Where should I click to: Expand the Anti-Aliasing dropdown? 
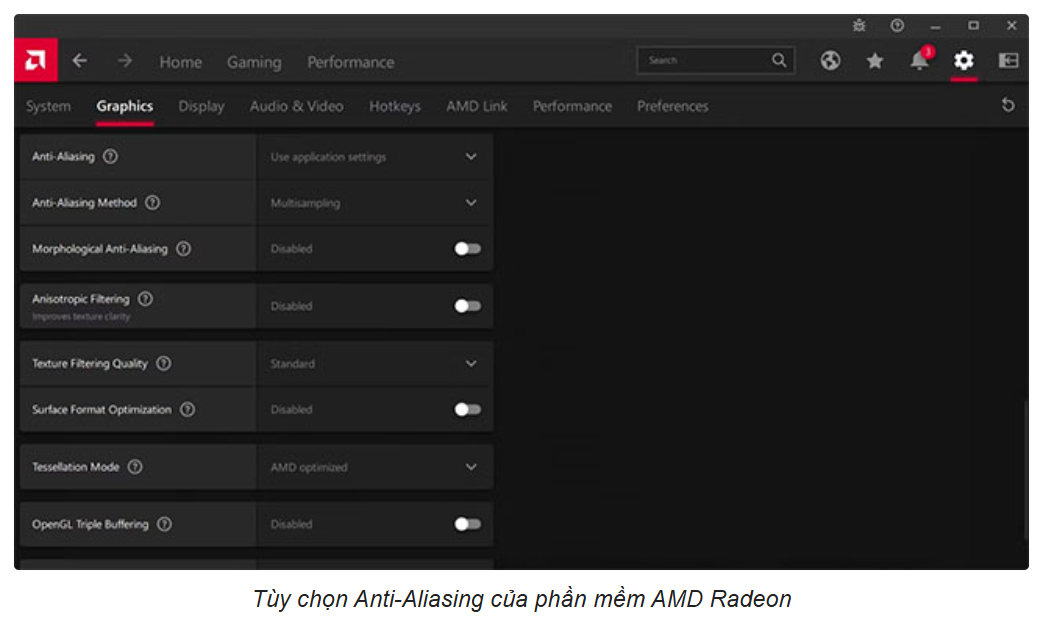[x=471, y=157]
